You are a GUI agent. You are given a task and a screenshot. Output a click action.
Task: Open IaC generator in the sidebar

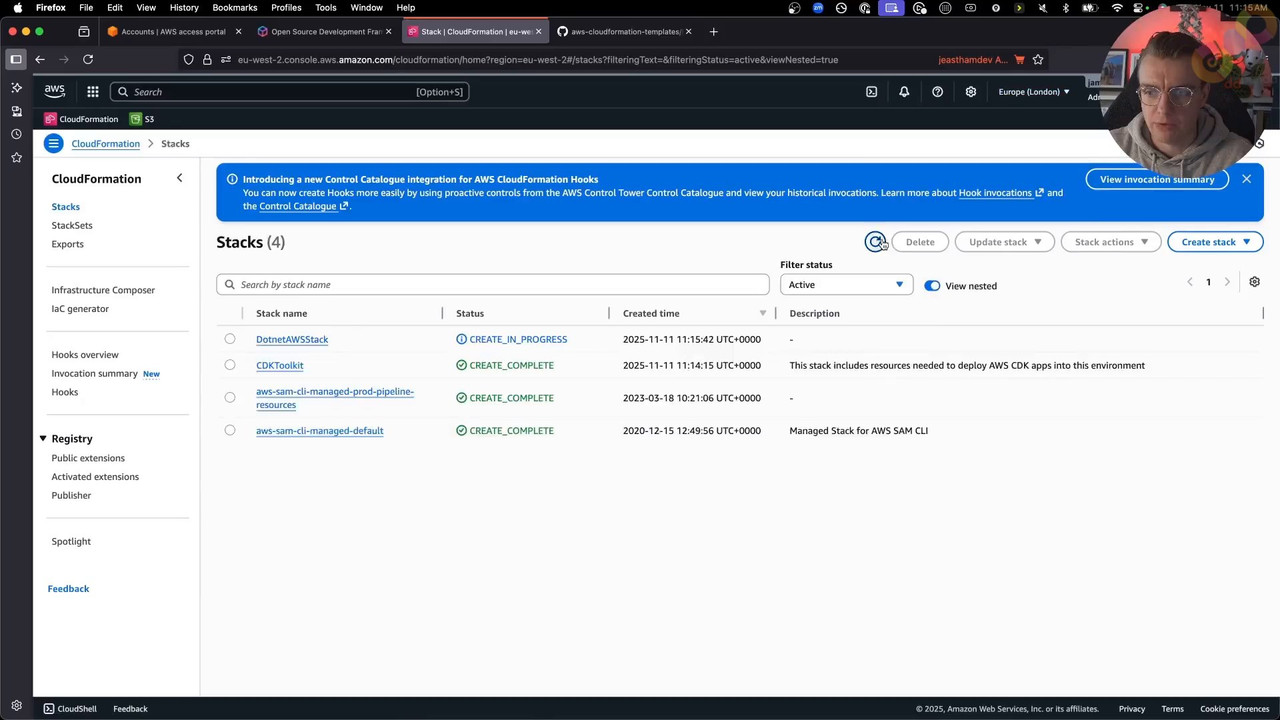80,309
